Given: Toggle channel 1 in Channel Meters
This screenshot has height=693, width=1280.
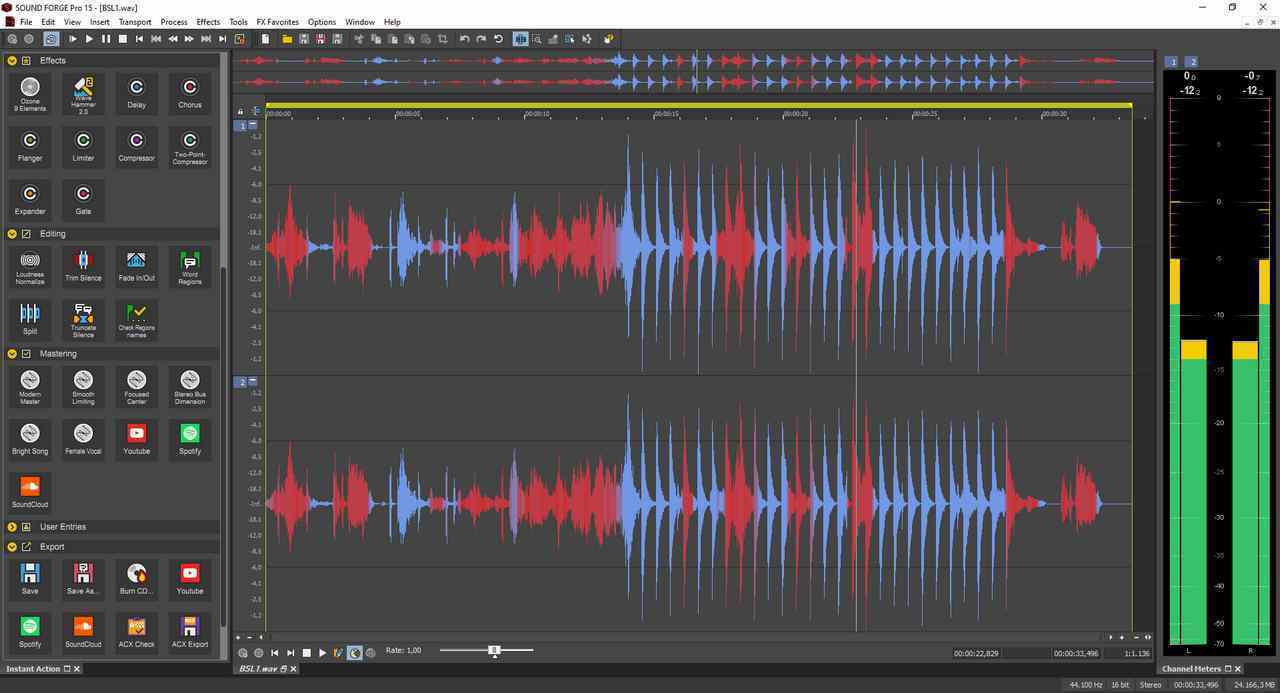Looking at the screenshot, I should click(x=1173, y=62).
